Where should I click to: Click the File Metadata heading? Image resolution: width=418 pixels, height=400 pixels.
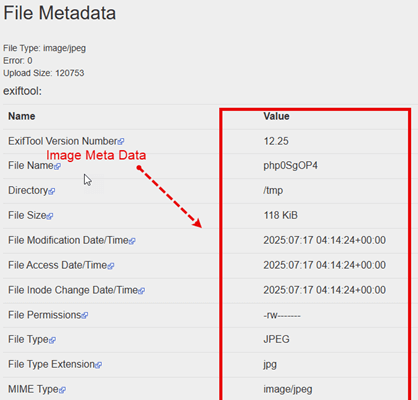pos(60,13)
